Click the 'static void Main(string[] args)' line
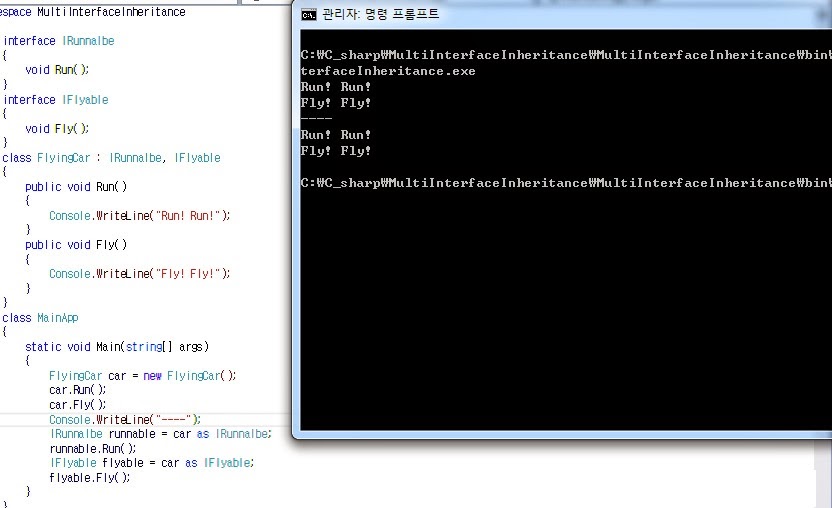The image size is (832, 508). click(117, 347)
